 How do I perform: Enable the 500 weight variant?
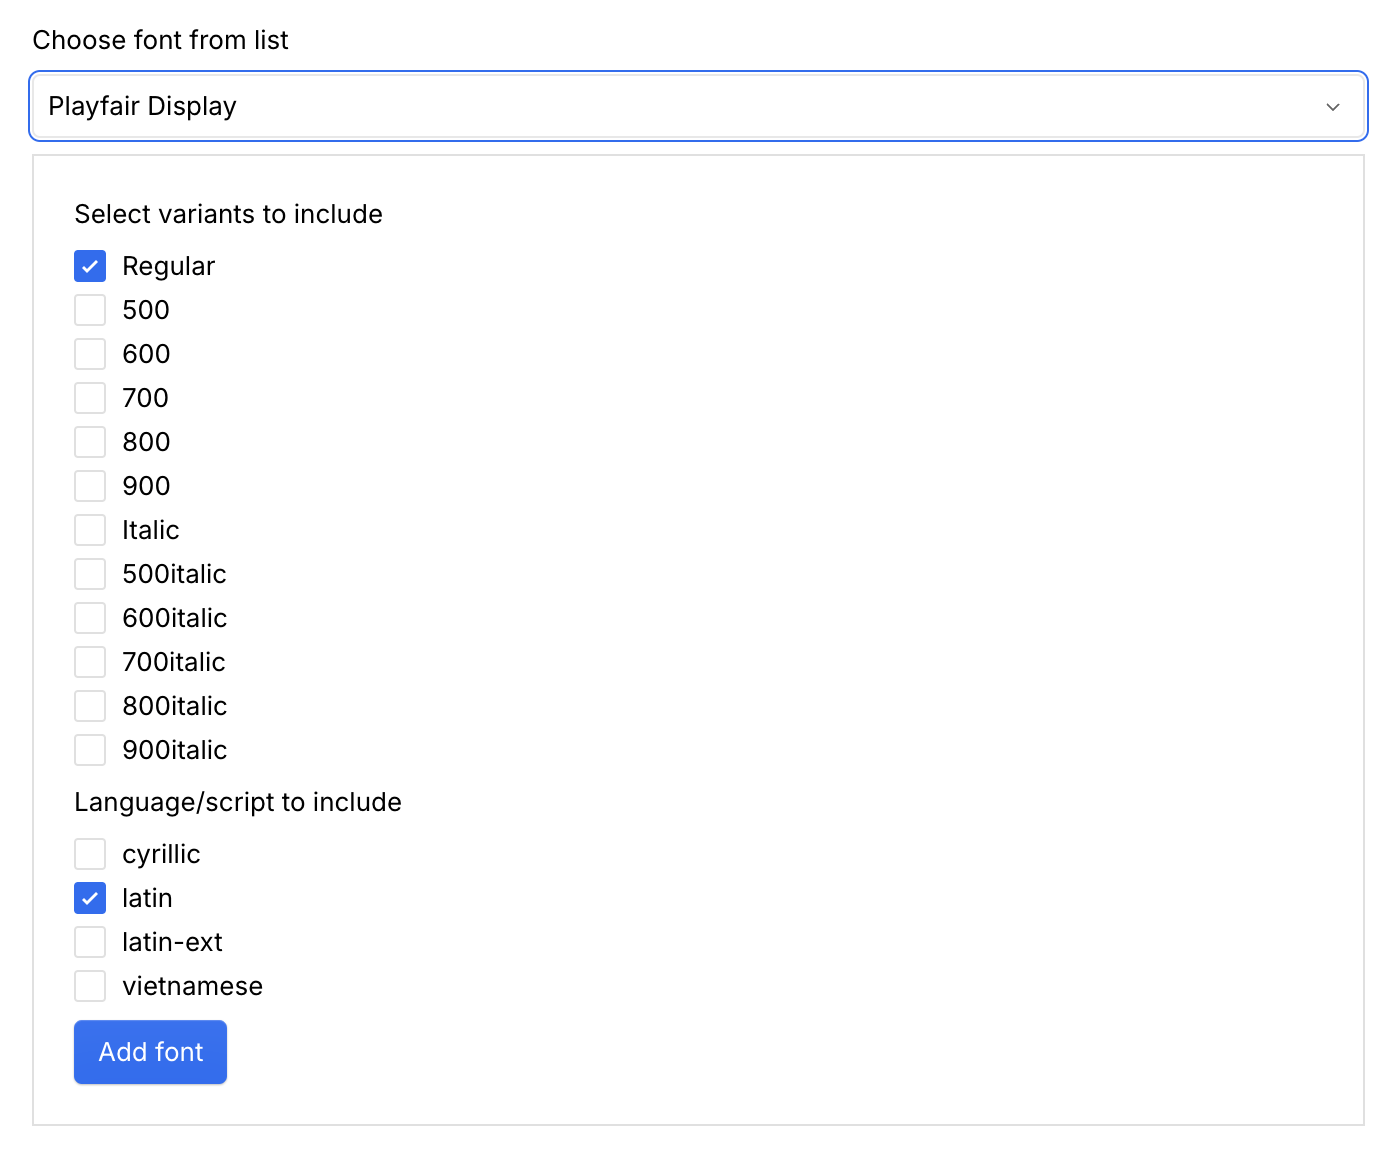pyautogui.click(x=90, y=310)
